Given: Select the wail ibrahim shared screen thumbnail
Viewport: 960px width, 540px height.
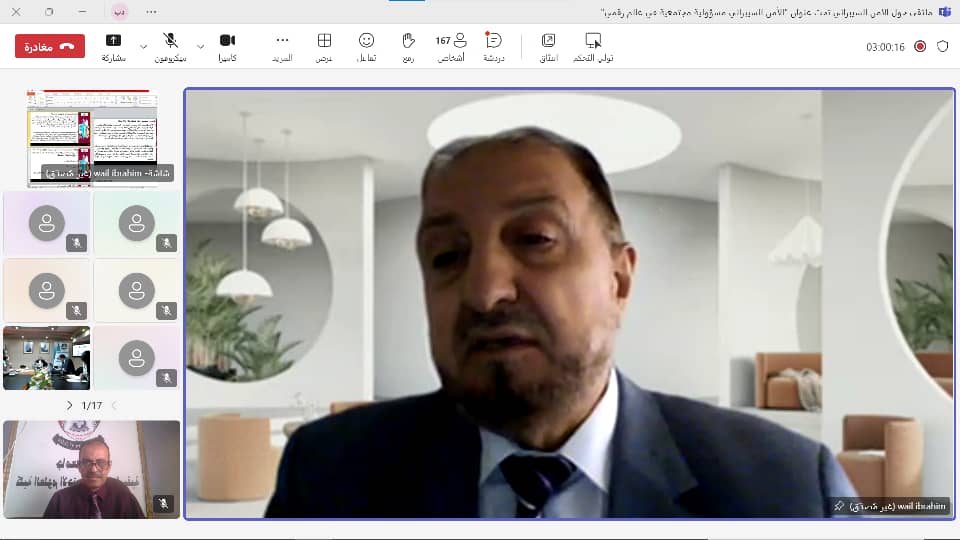Looking at the screenshot, I should tap(92, 137).
